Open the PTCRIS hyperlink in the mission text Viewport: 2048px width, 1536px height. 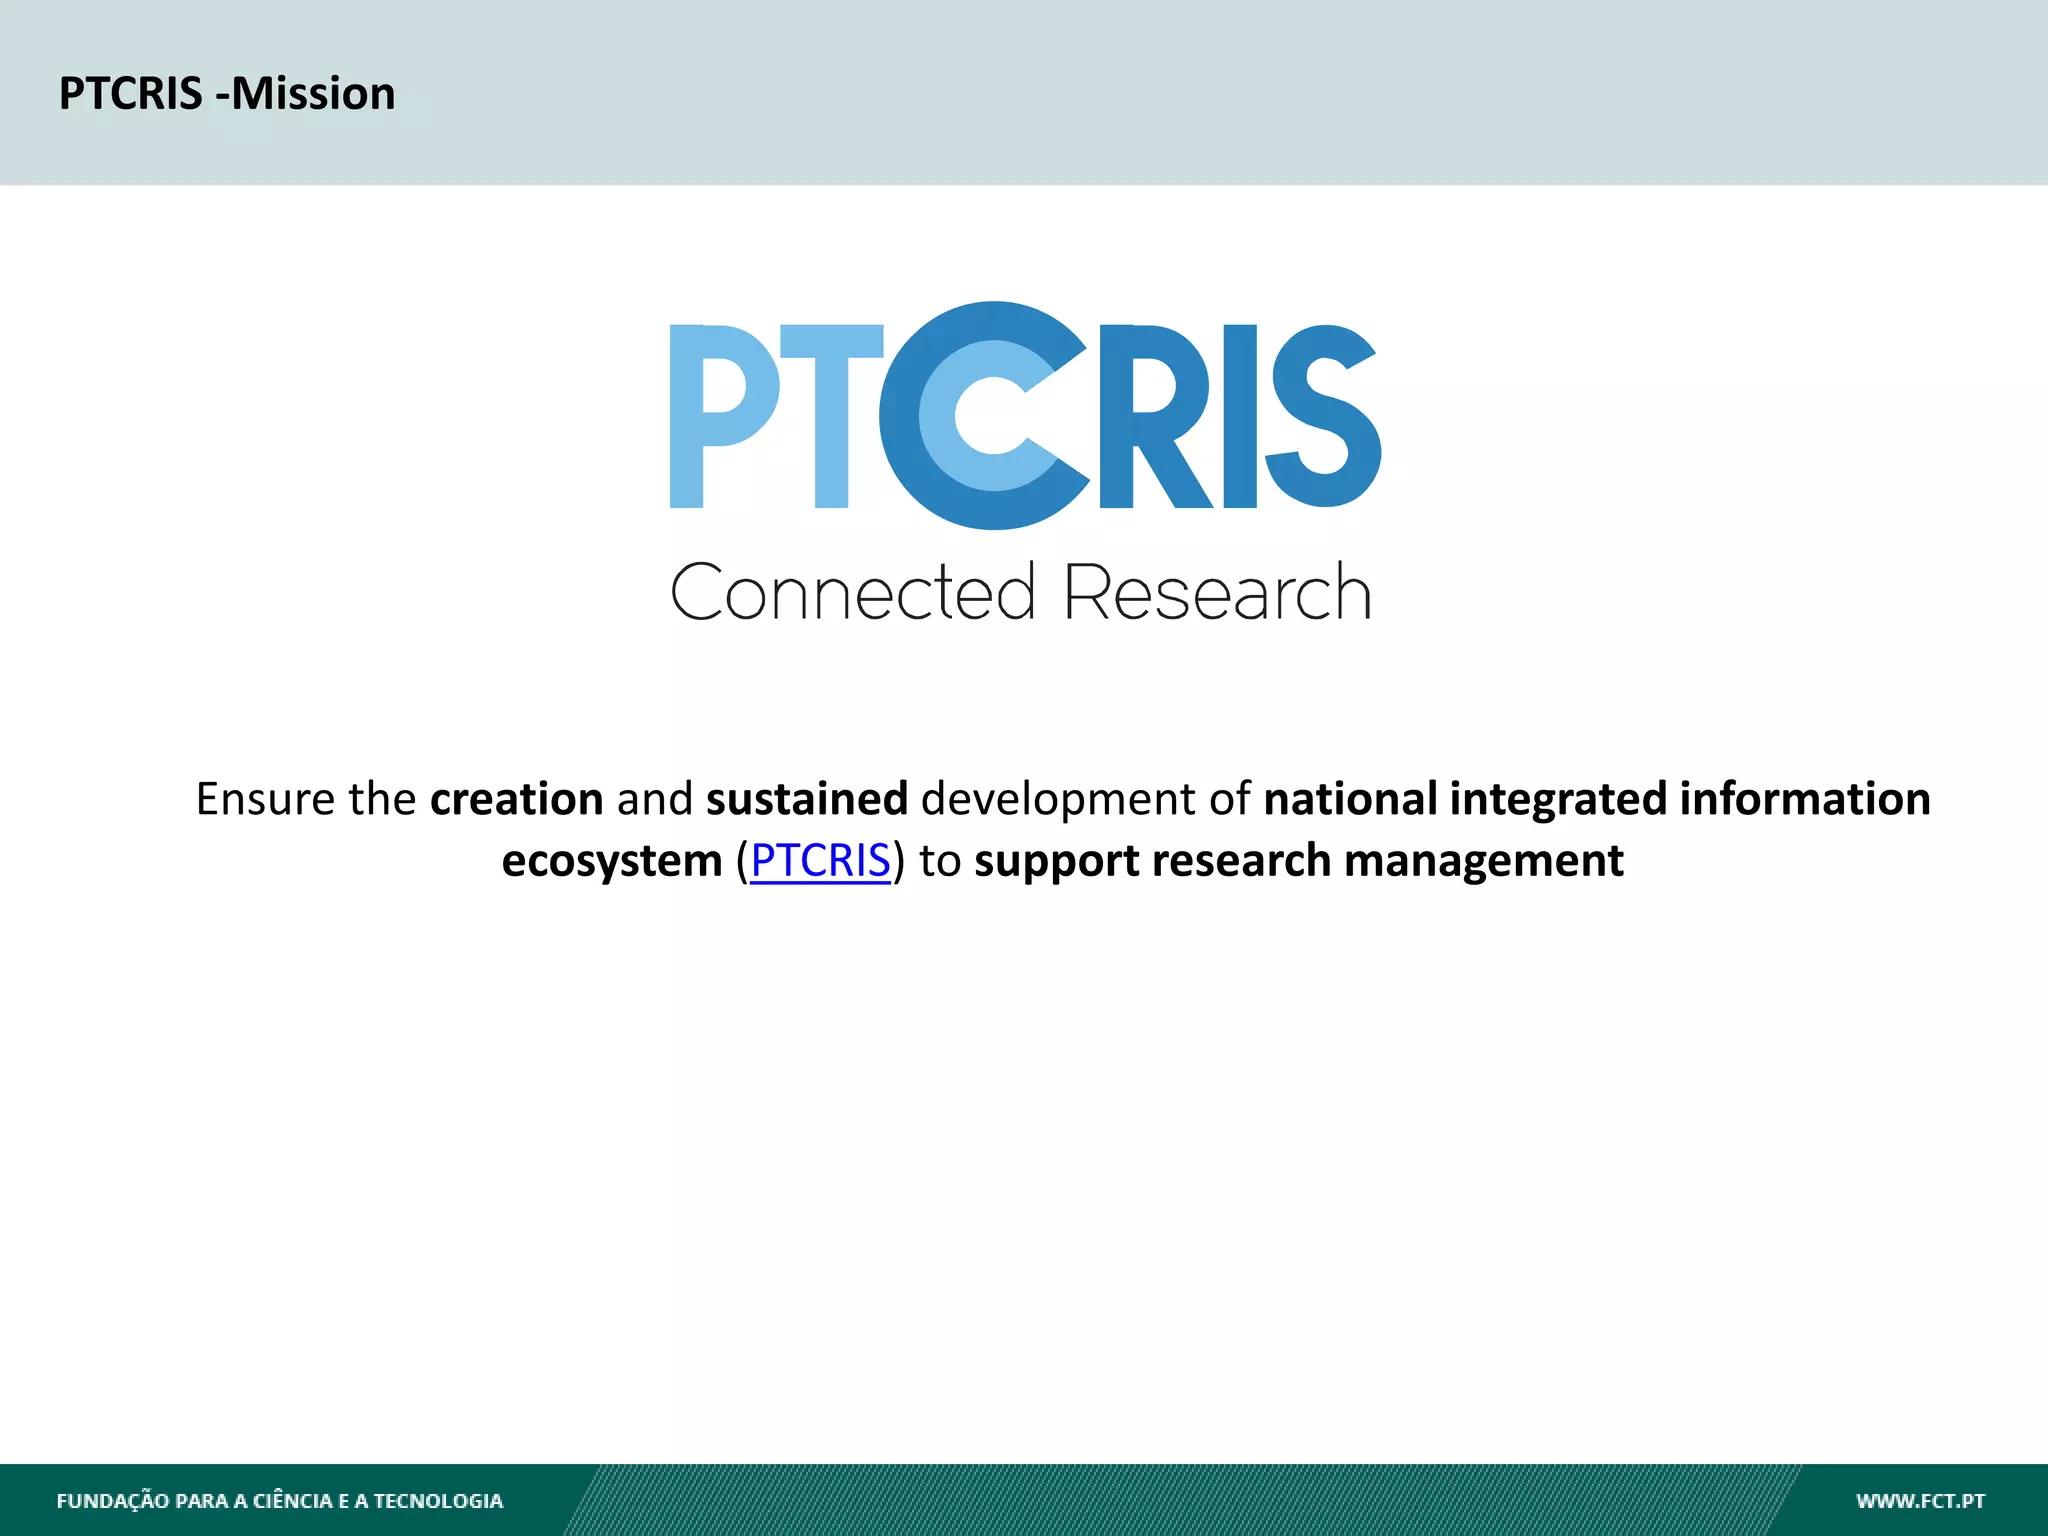tap(820, 861)
